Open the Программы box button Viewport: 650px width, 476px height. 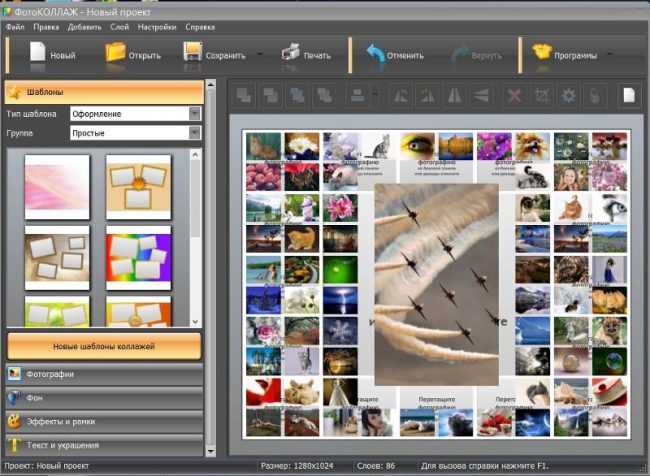[x=564, y=54]
